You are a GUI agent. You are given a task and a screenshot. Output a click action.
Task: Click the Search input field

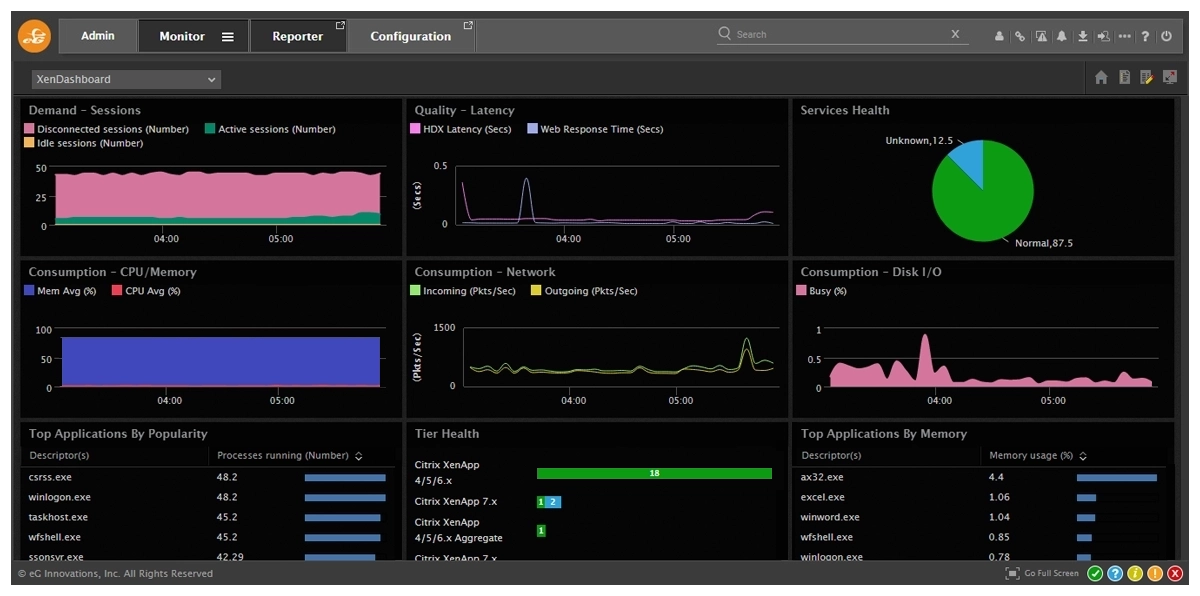[841, 34]
